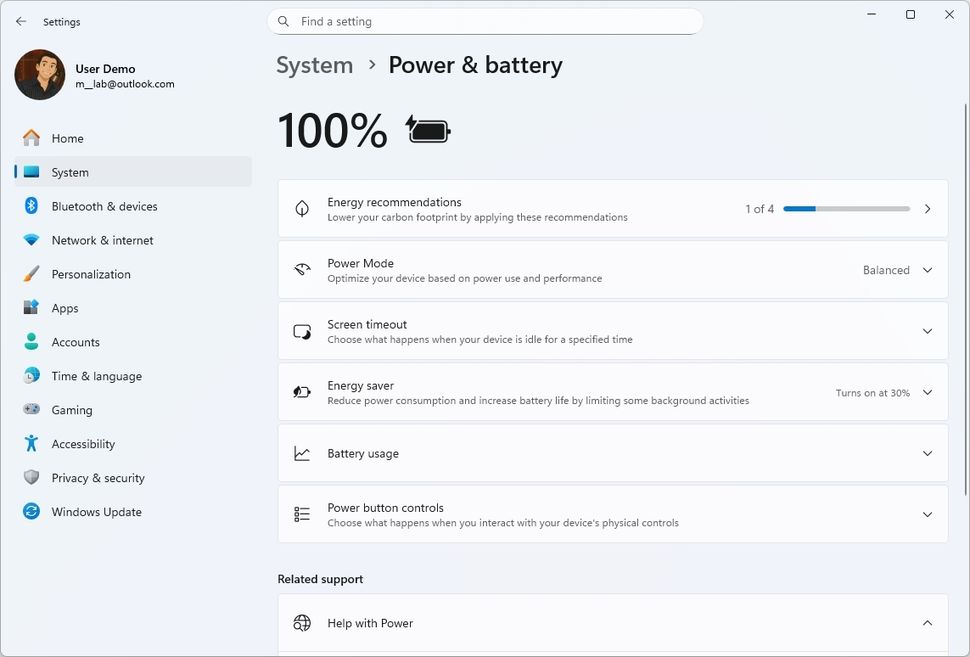This screenshot has height=657, width=970.
Task: Click the 1 of 4 progress bar
Action: (846, 208)
